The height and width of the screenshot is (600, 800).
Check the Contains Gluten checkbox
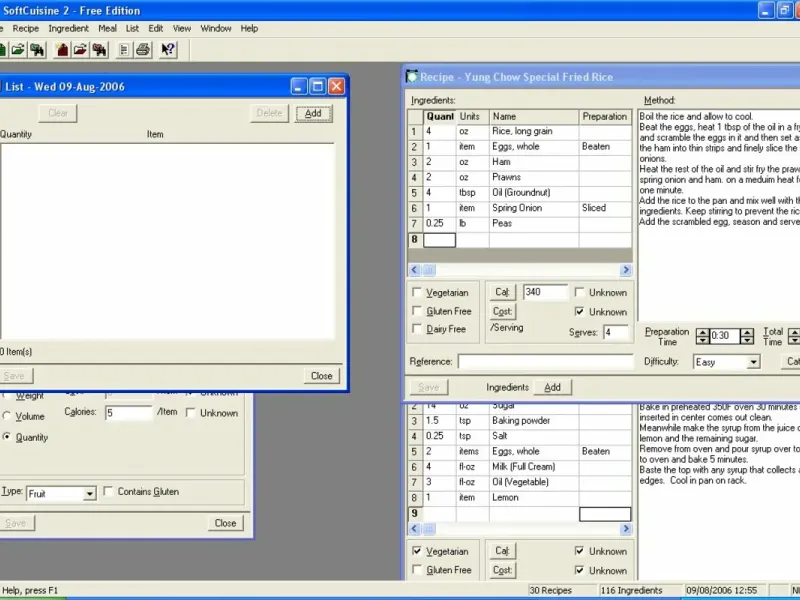[x=108, y=492]
